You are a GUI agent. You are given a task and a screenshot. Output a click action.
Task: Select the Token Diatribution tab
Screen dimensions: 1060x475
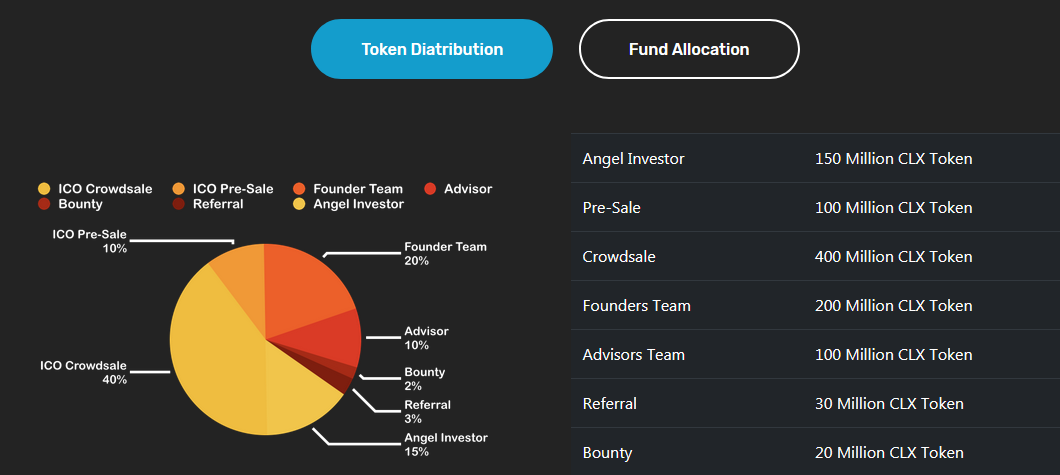[431, 49]
